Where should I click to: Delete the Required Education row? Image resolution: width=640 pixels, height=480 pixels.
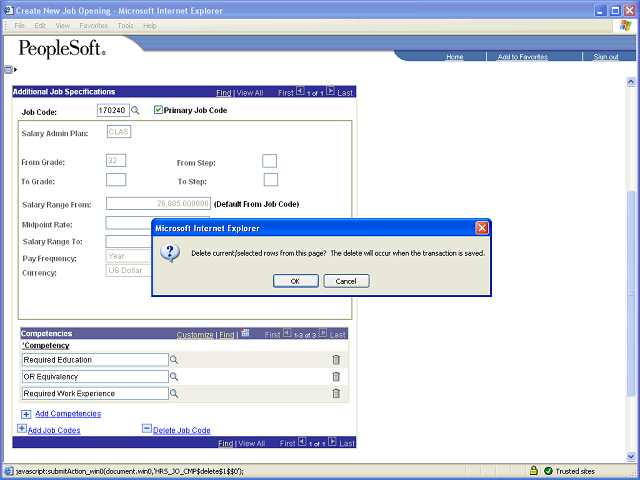[336, 360]
